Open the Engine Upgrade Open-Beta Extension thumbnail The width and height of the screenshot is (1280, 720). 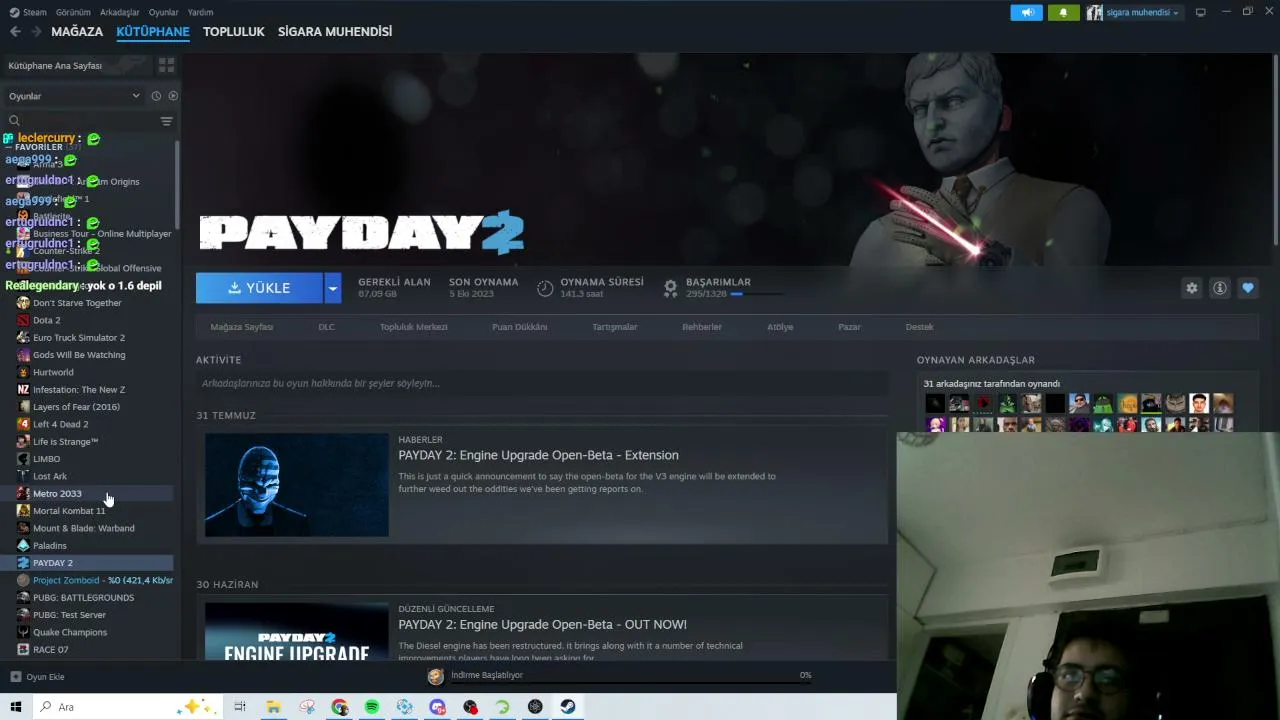coord(297,485)
